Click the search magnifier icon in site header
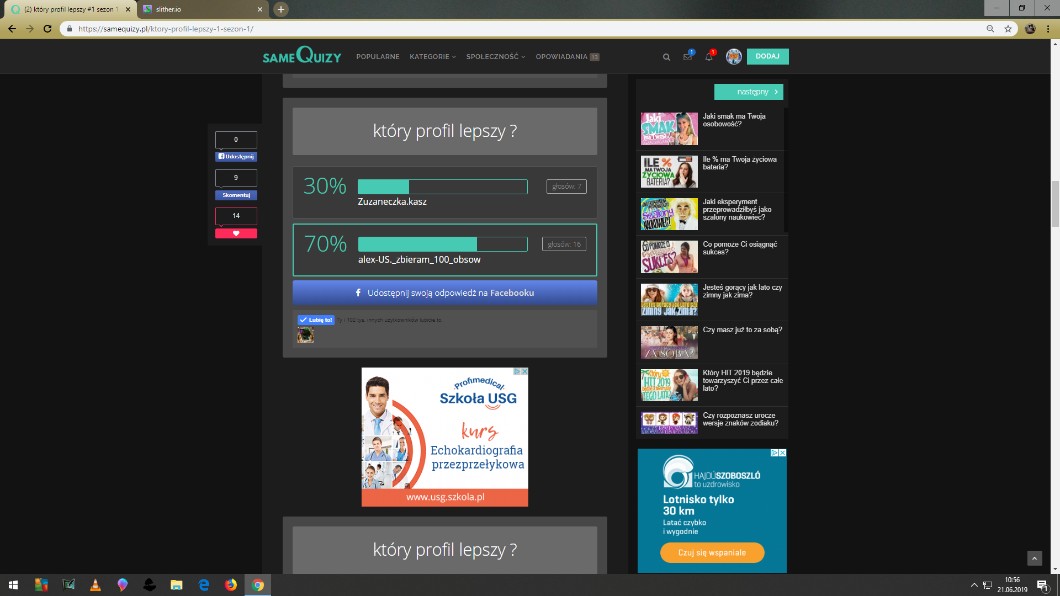1060x596 pixels. pos(667,57)
